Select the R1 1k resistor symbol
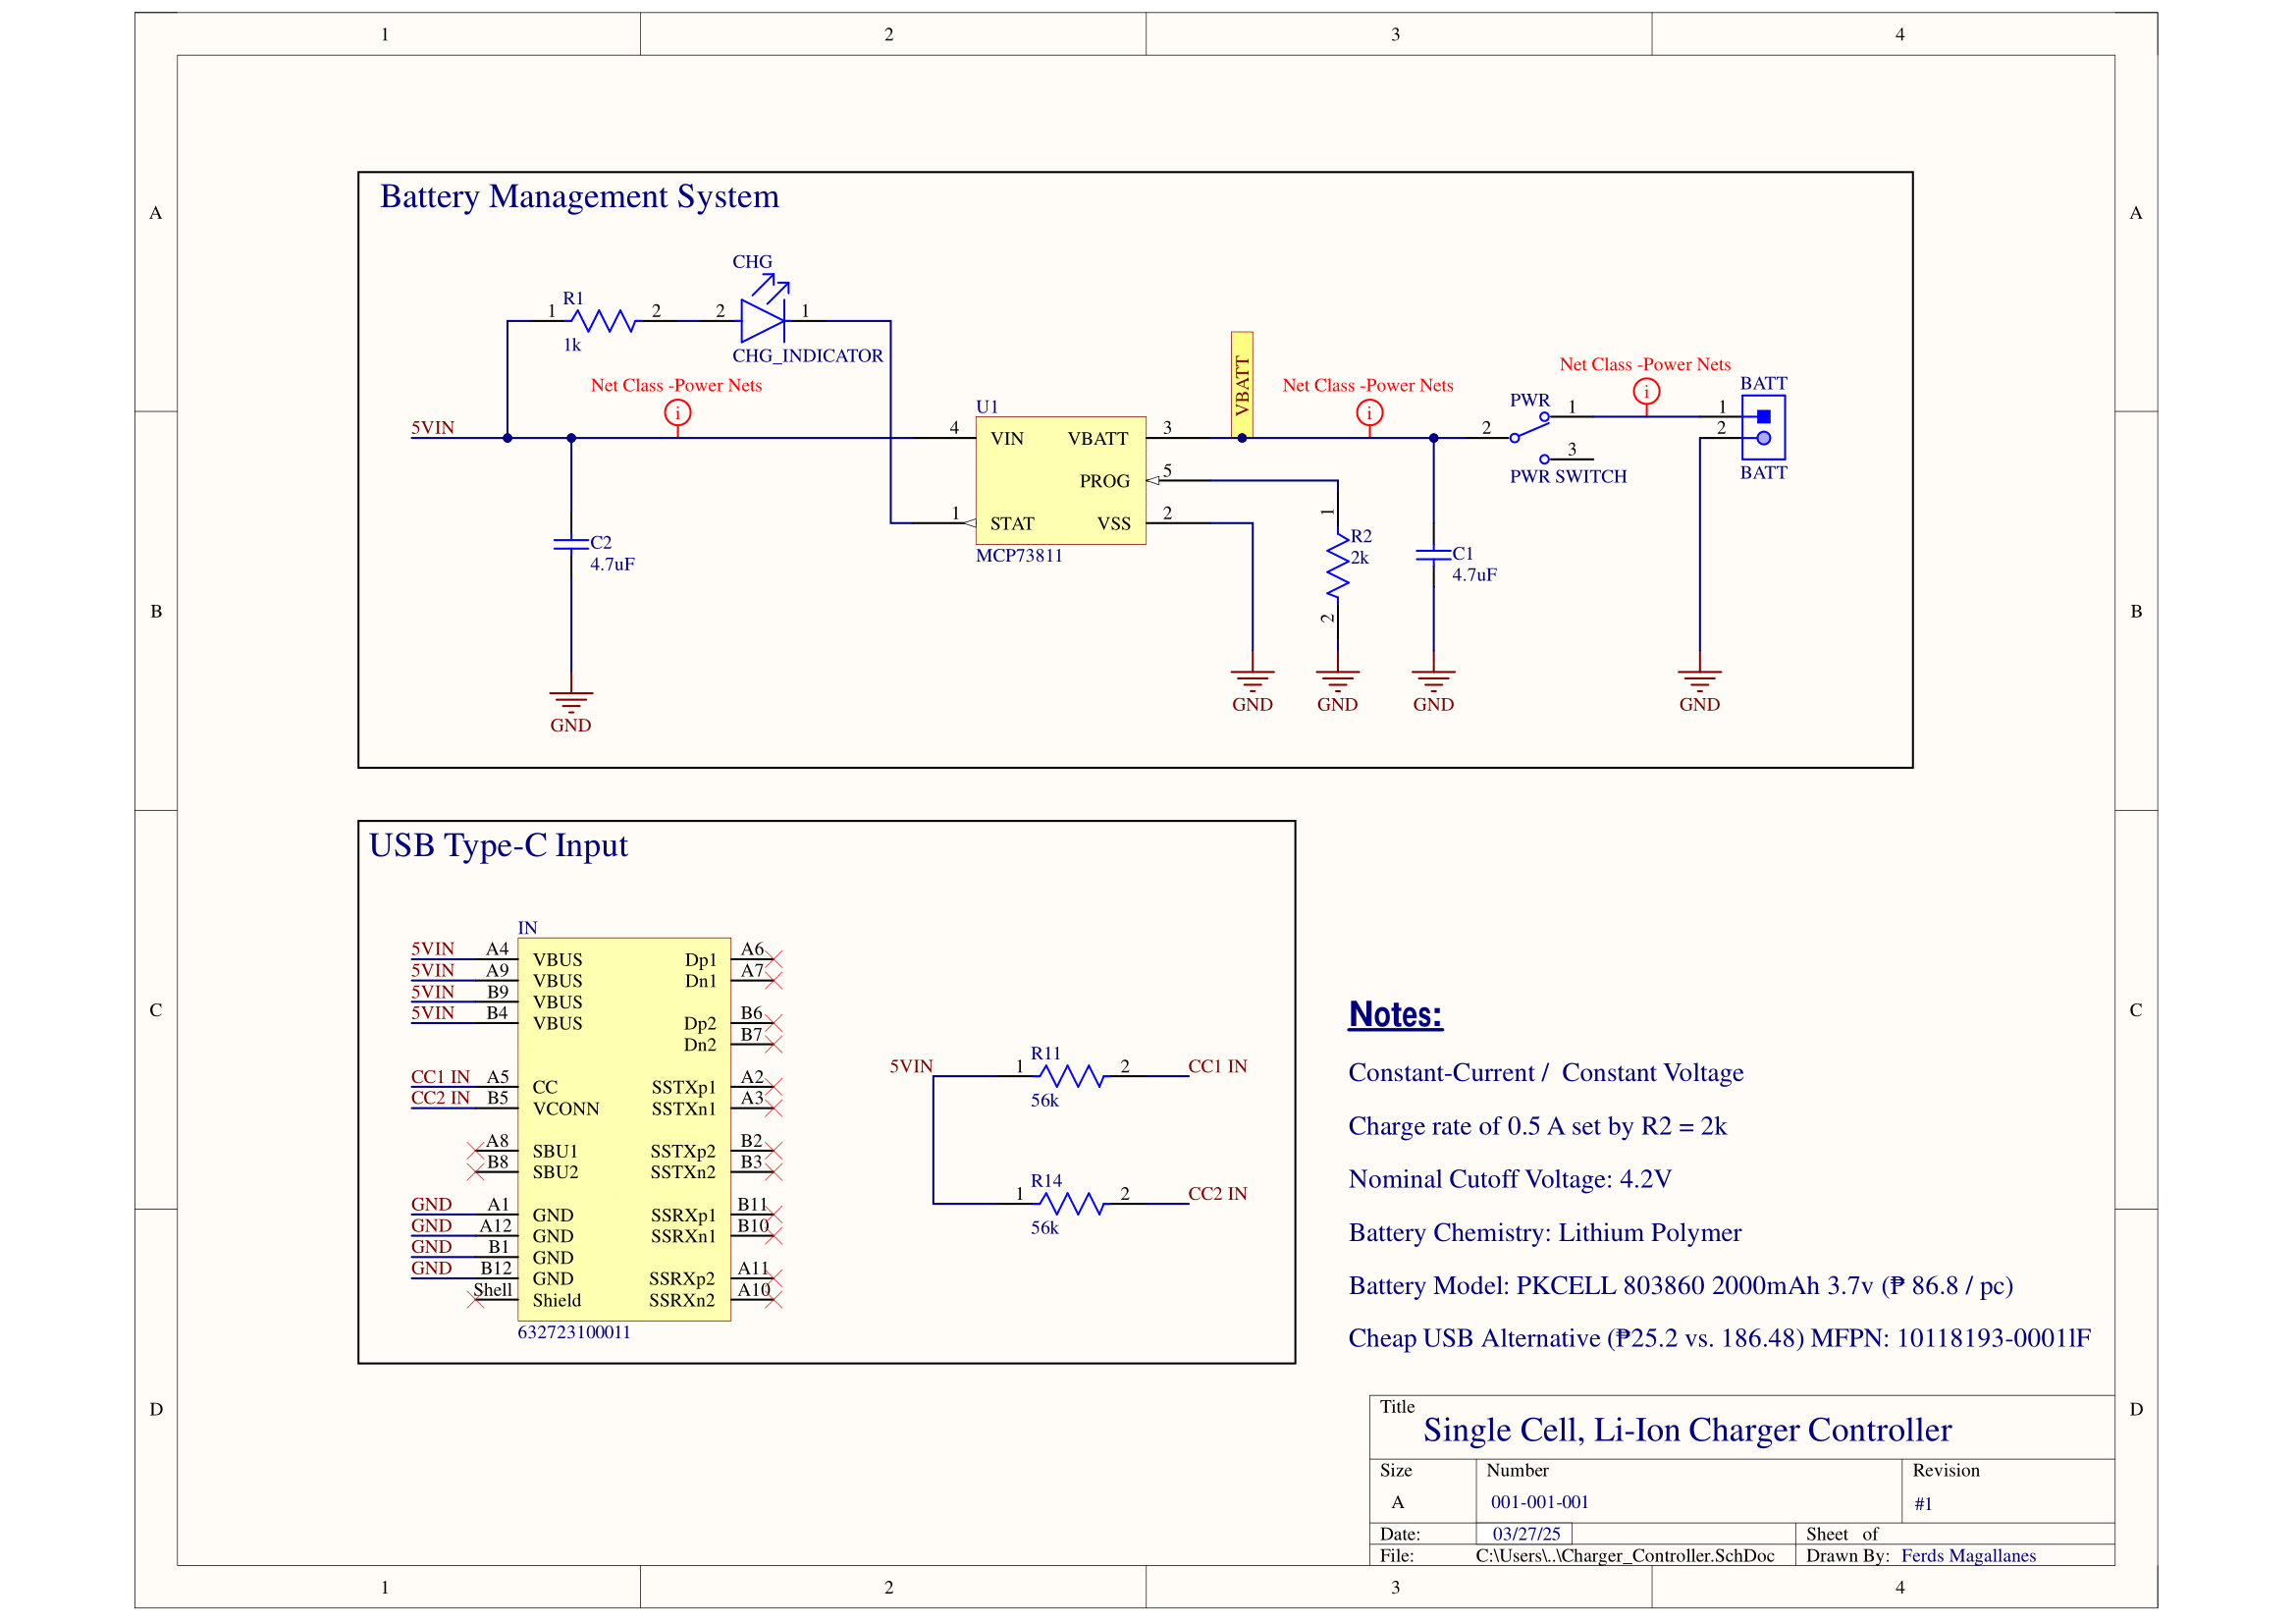 click(603, 321)
